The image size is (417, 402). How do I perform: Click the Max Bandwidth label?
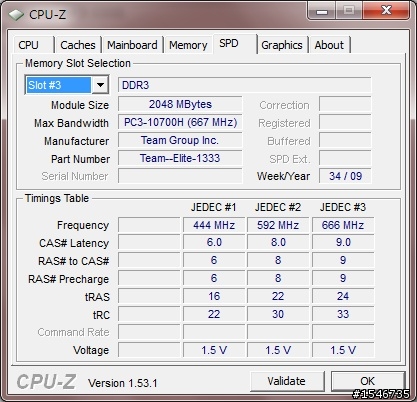(71, 123)
